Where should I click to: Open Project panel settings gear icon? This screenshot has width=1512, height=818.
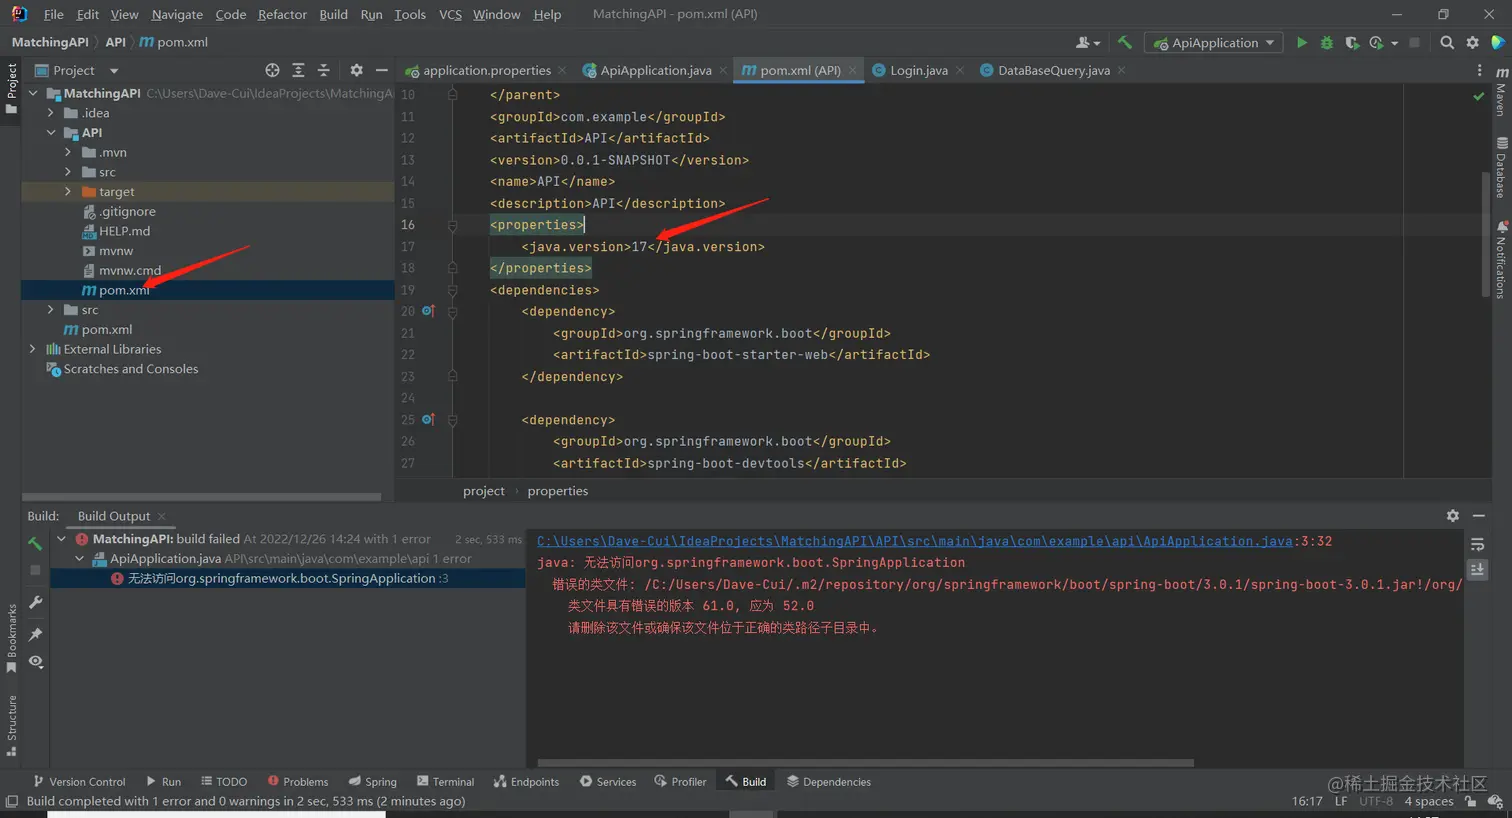coord(356,70)
